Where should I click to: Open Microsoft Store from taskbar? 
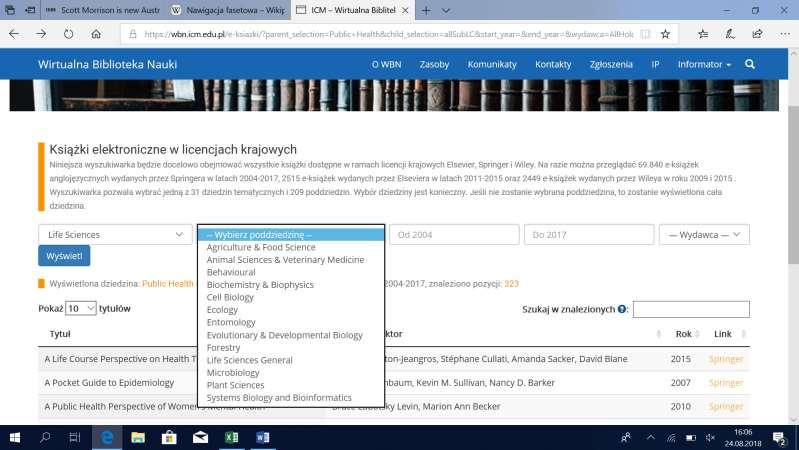pos(169,437)
